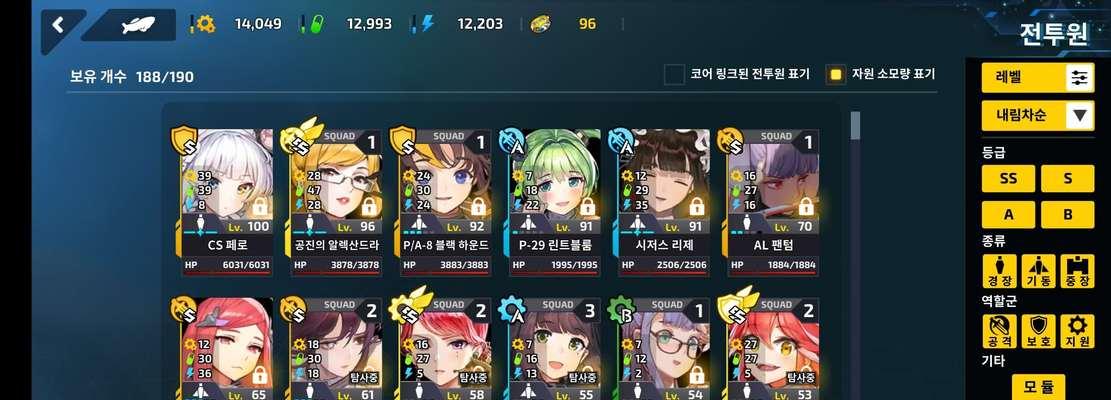This screenshot has width=1111, height=400.
Task: Filter by 공격 attacker role
Action: point(999,331)
